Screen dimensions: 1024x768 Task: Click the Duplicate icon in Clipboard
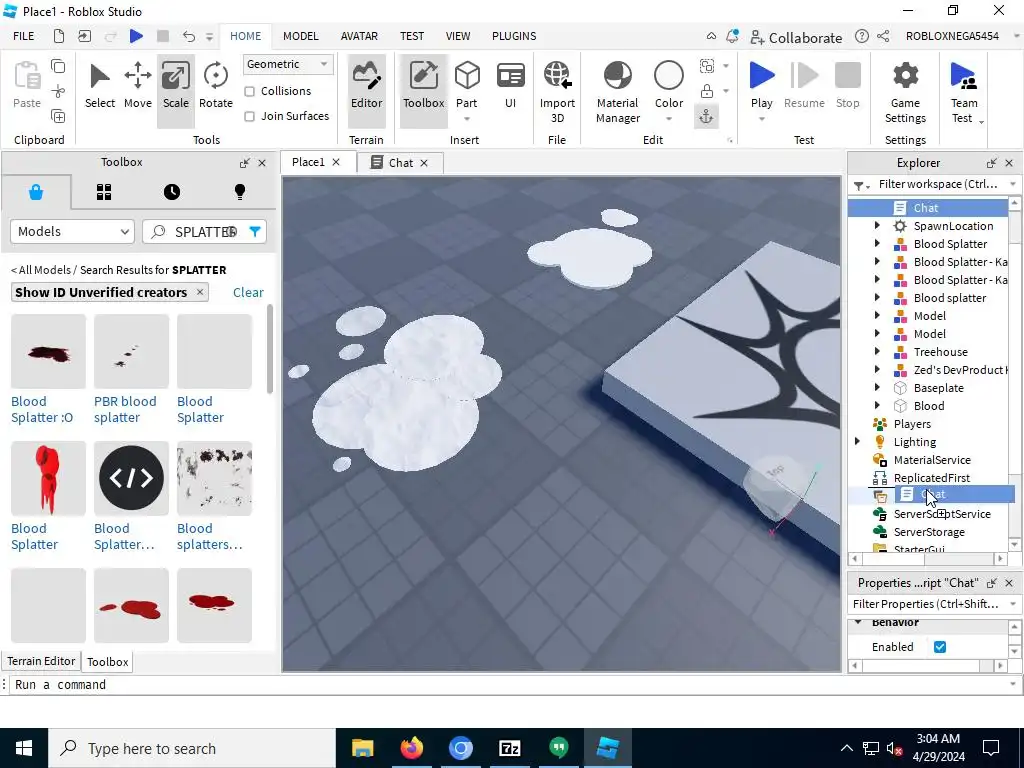coord(58,117)
